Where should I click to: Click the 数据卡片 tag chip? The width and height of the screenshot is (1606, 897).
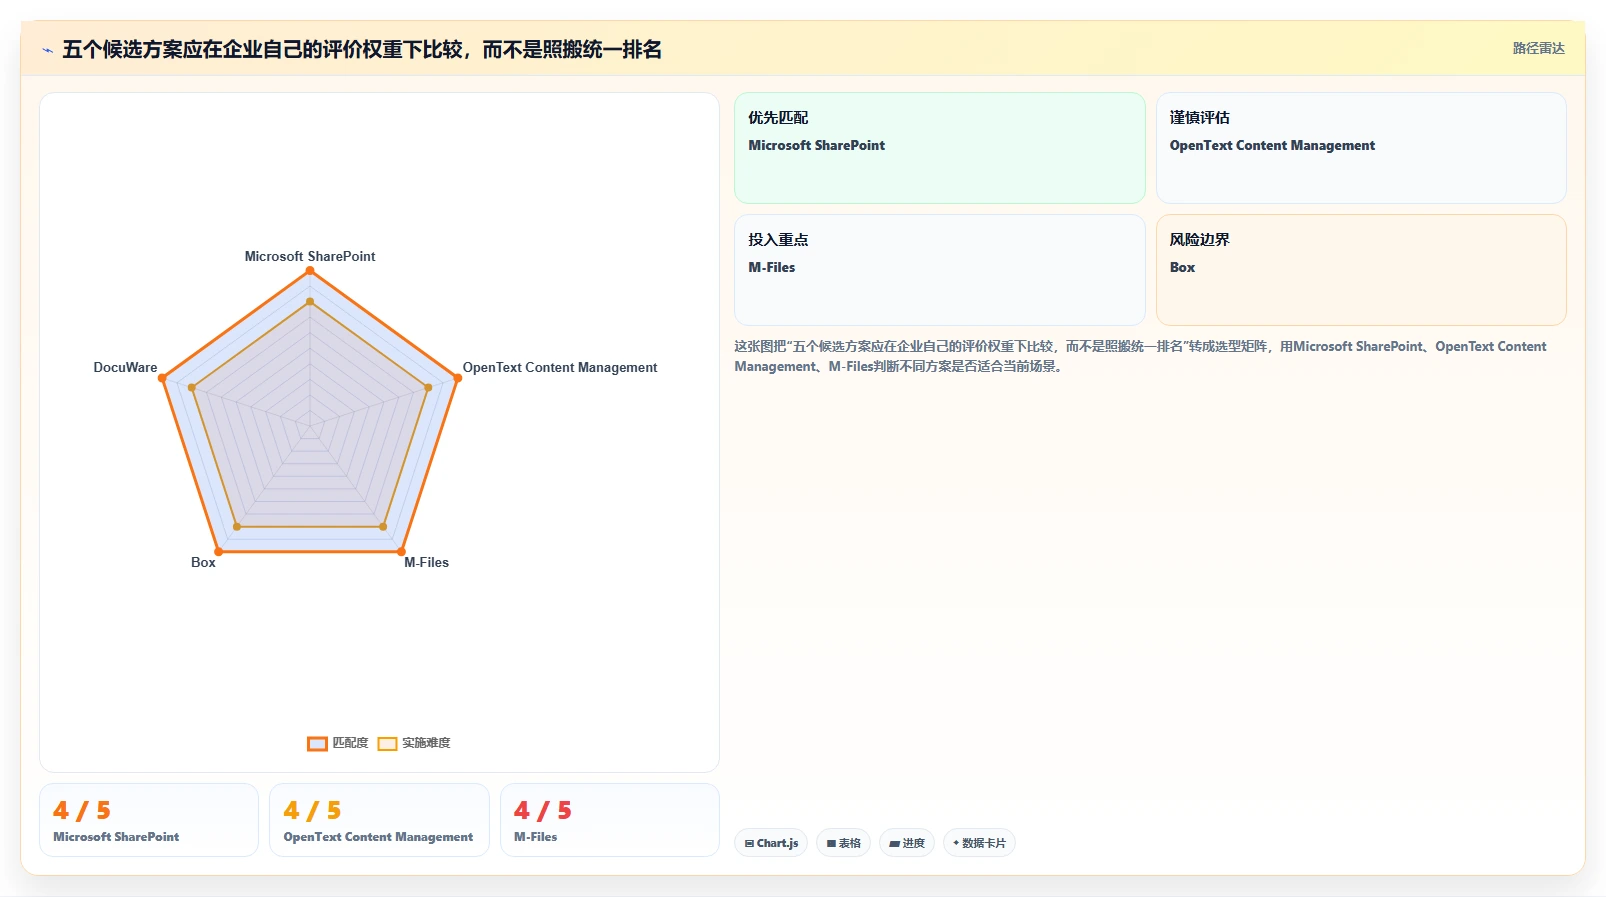pyautogui.click(x=979, y=843)
